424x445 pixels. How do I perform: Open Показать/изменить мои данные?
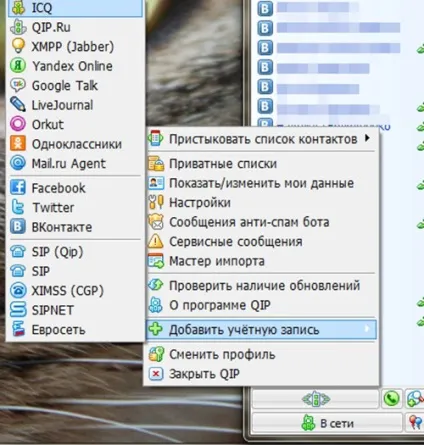point(262,183)
